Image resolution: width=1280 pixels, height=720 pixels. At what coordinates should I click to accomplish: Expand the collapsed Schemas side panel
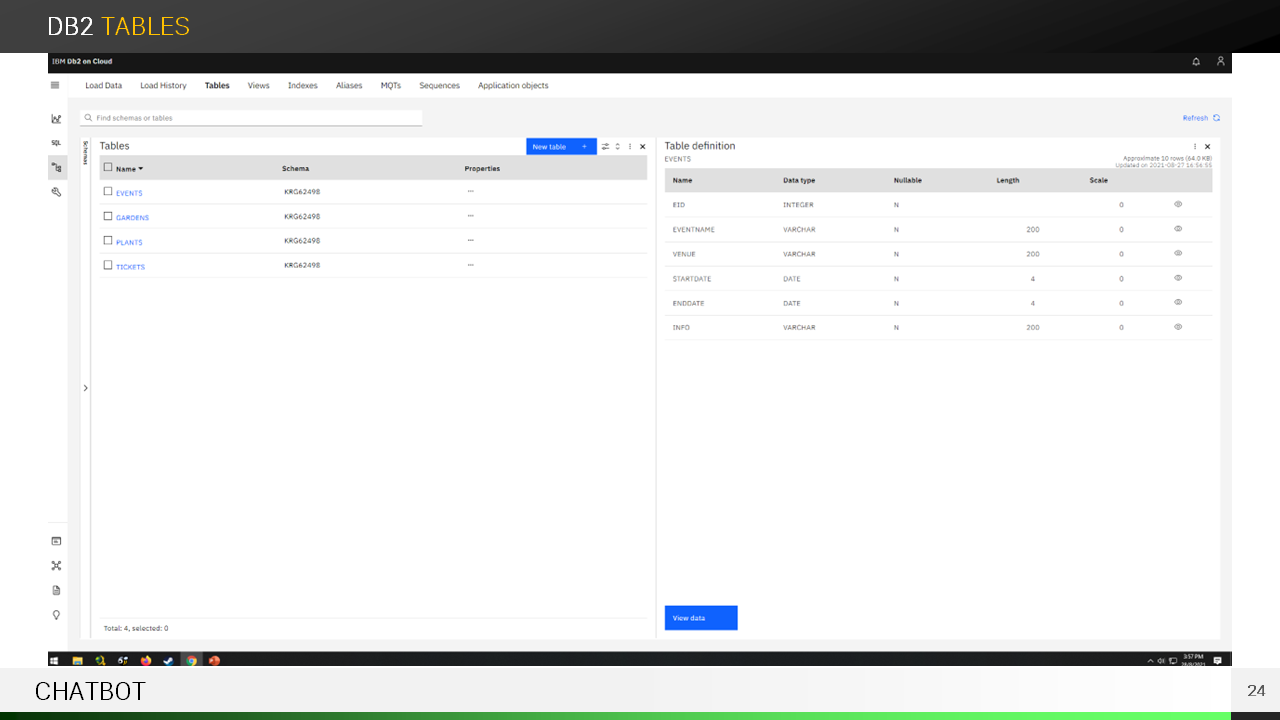[85, 388]
